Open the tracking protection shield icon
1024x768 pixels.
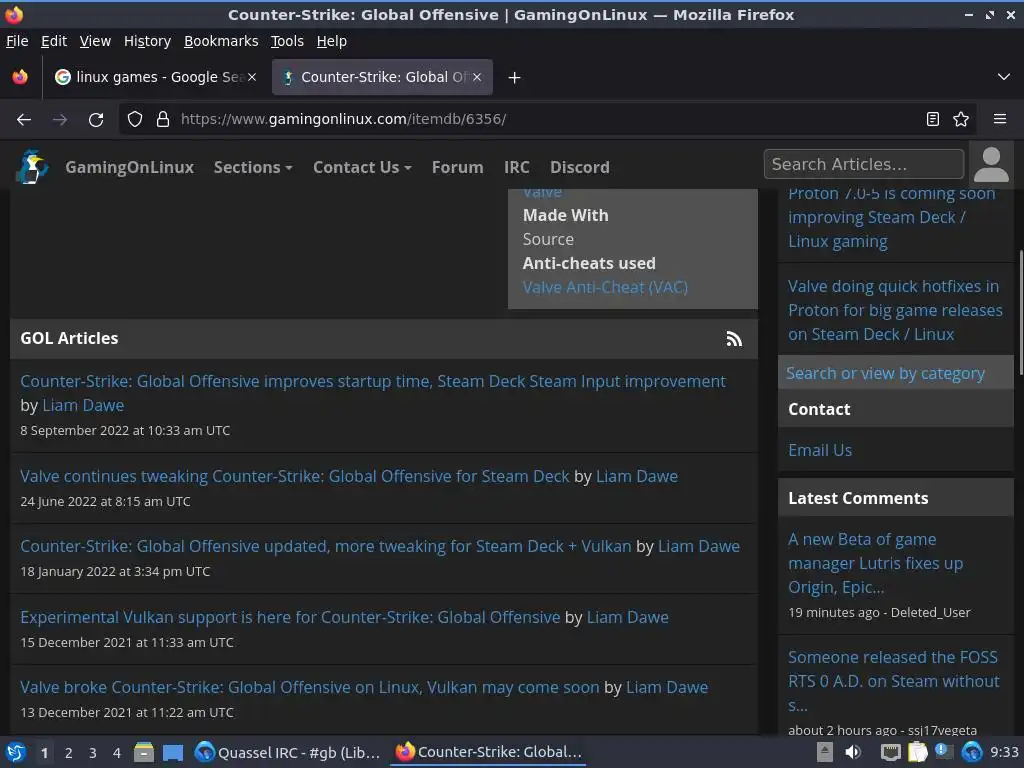pyautogui.click(x=135, y=120)
